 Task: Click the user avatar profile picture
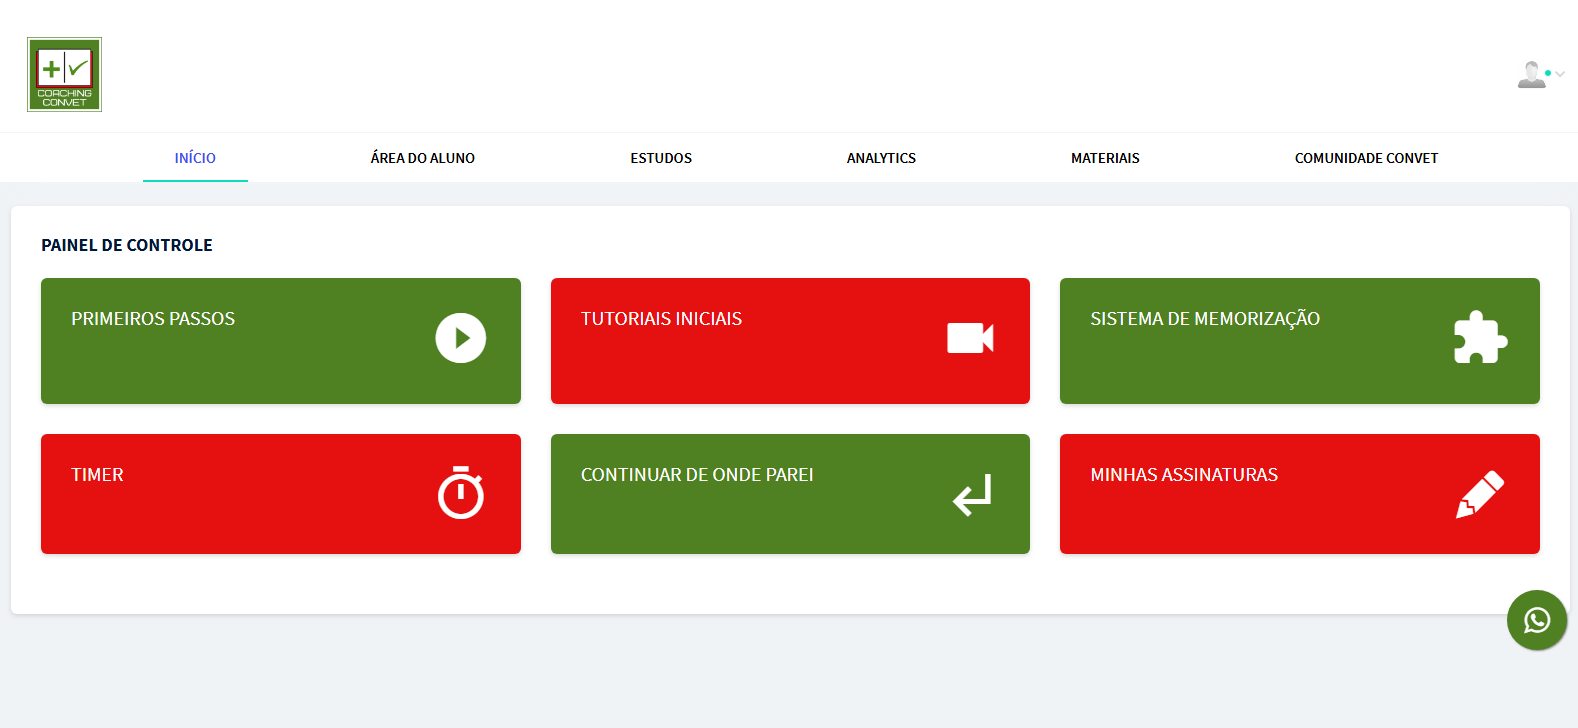point(1530,75)
